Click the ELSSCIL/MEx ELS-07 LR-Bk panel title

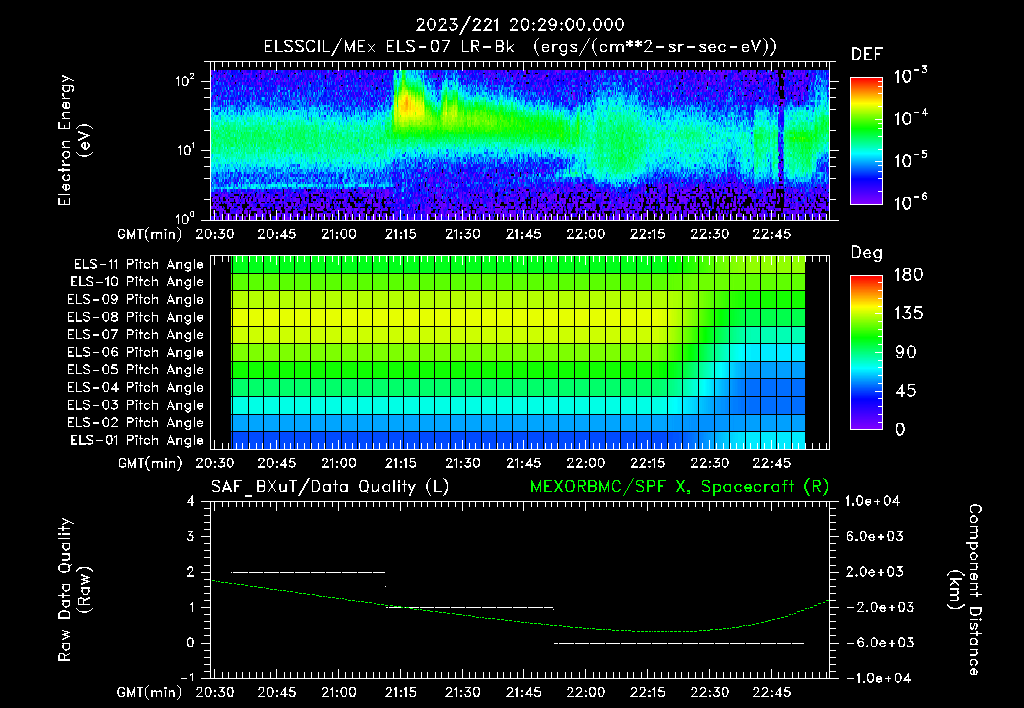click(520, 47)
